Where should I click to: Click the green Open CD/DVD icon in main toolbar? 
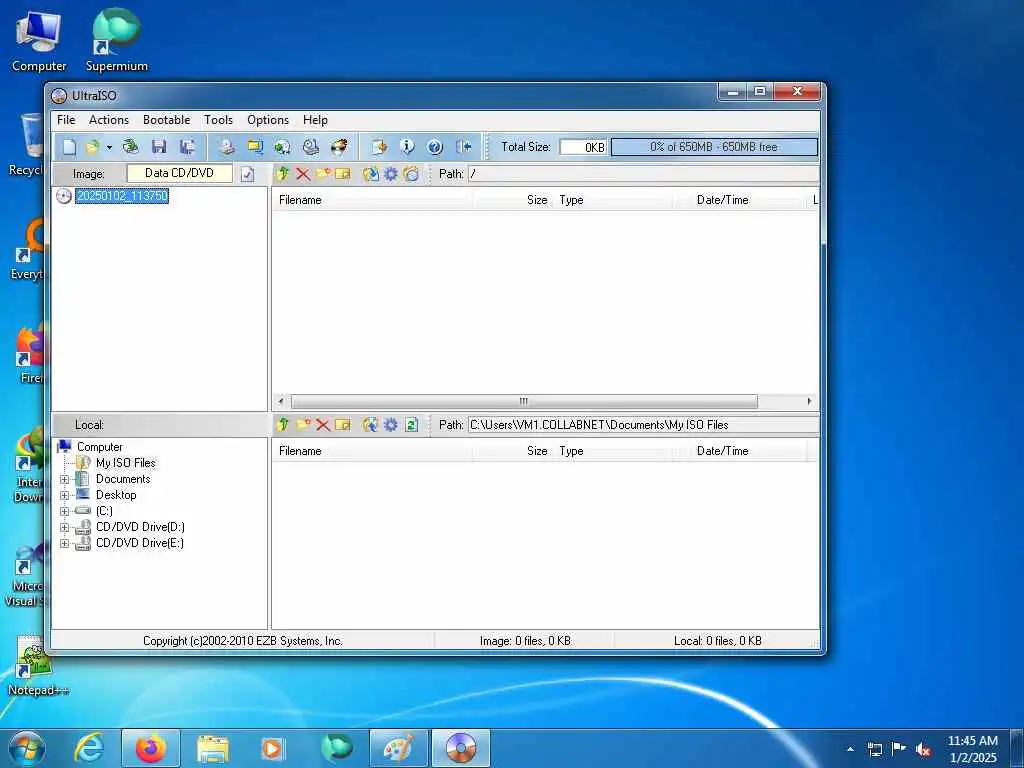131,147
